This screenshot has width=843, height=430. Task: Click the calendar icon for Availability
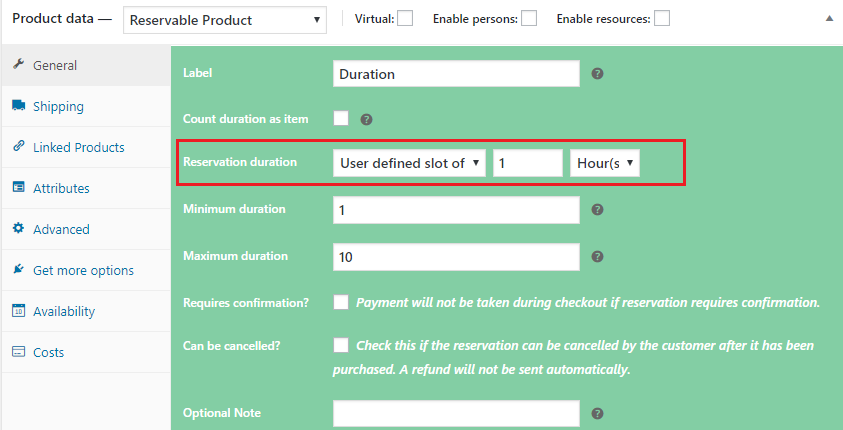point(18,311)
